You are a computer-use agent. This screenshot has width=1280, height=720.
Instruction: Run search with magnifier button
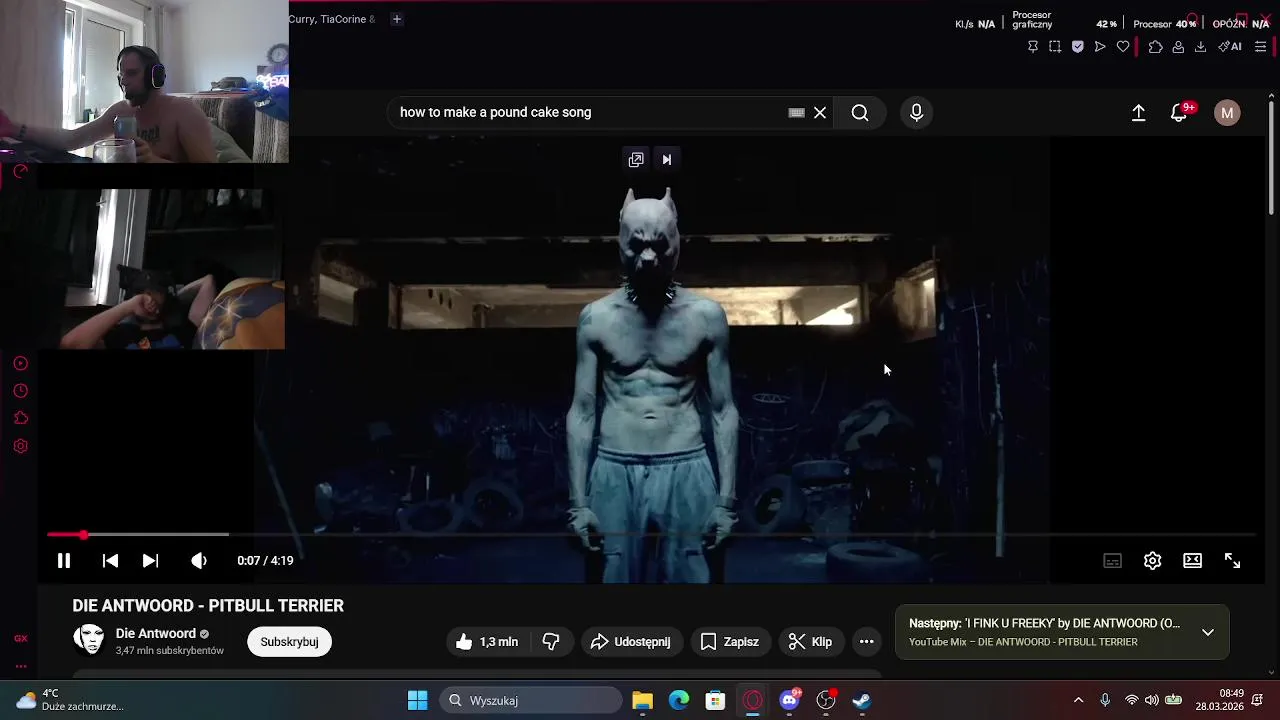tap(860, 112)
